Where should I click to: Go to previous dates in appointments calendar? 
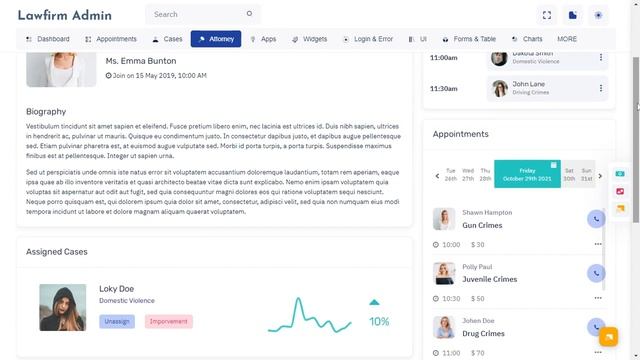[437, 176]
